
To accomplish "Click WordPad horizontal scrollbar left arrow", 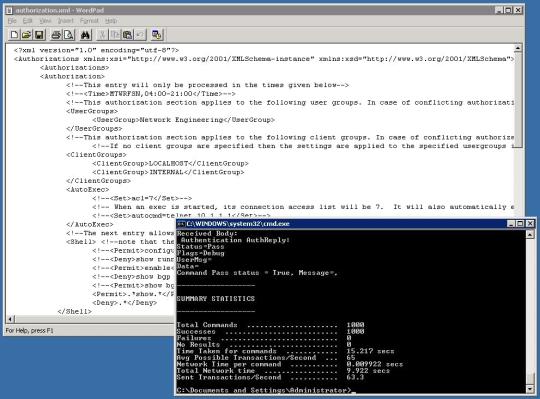I will [10, 319].
